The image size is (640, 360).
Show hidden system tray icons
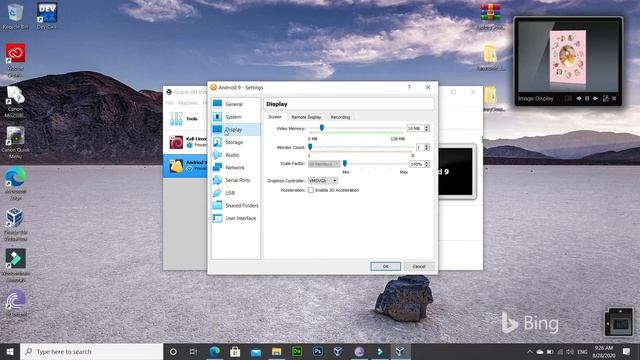(x=530, y=351)
